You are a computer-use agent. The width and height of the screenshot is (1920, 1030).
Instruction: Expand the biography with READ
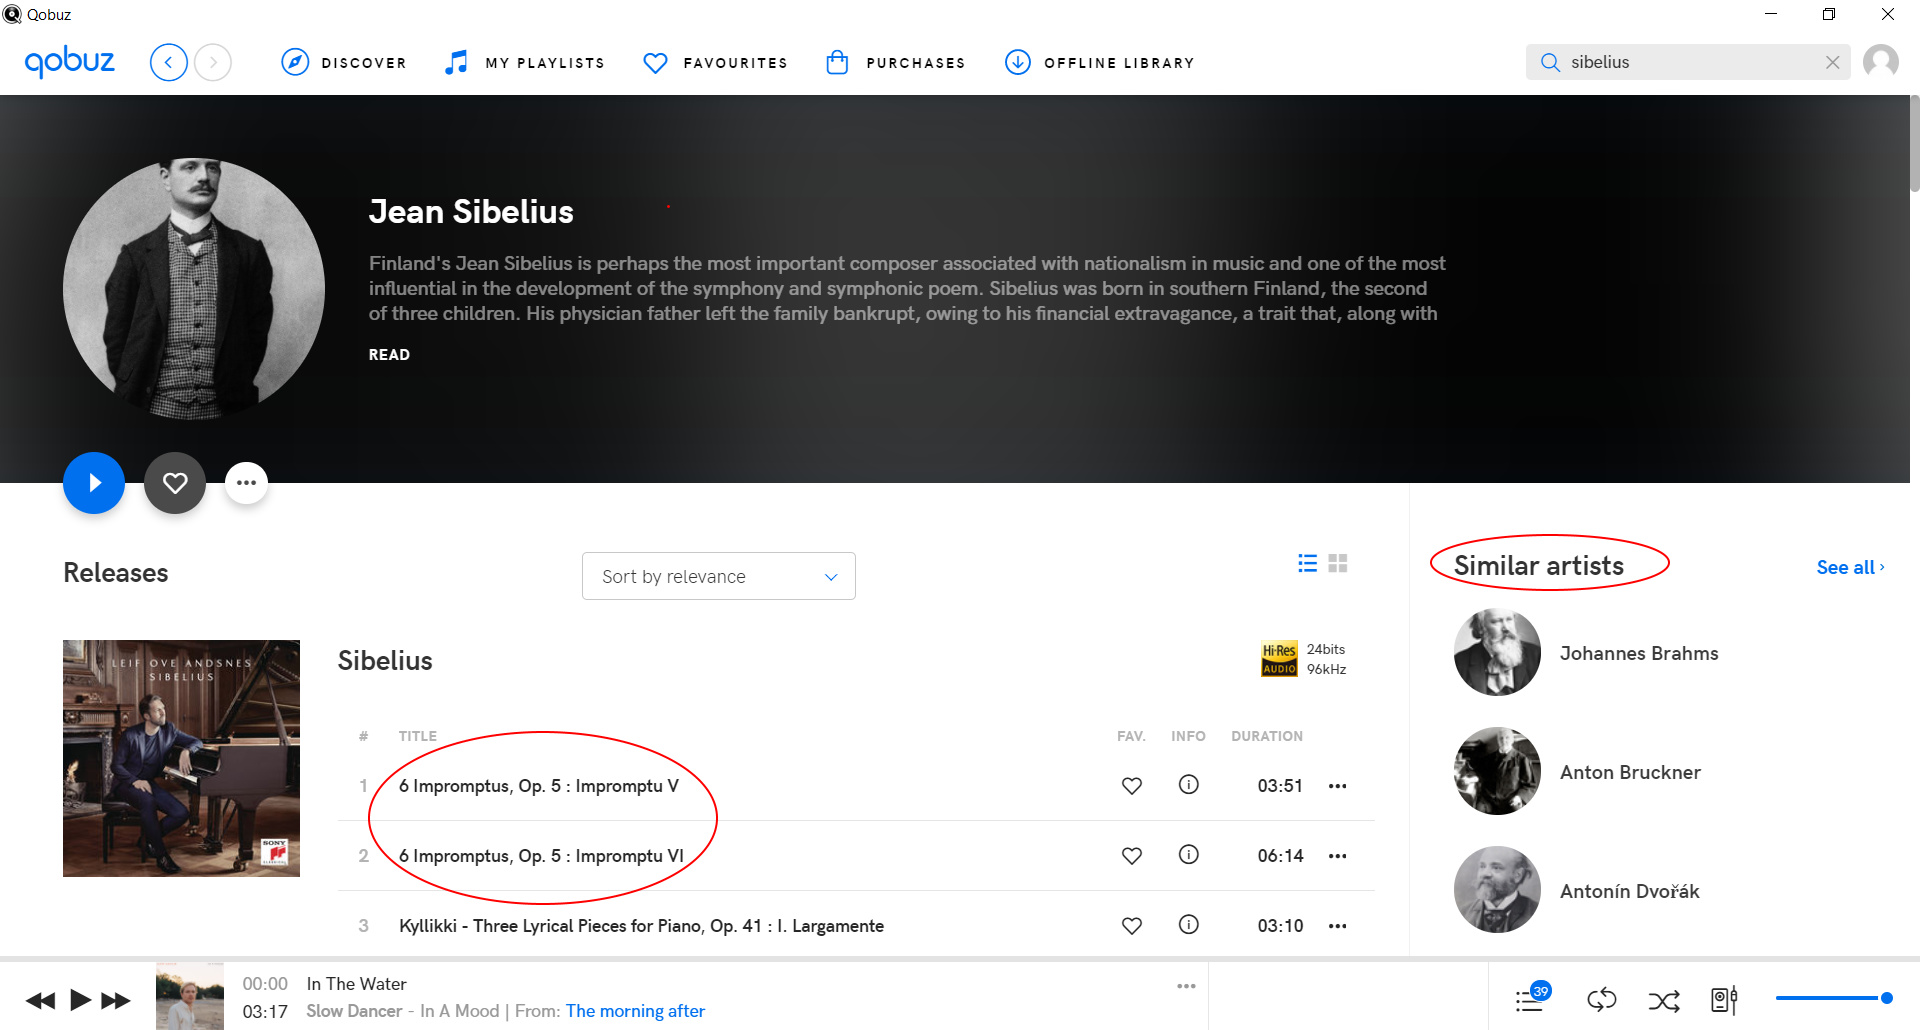(389, 355)
